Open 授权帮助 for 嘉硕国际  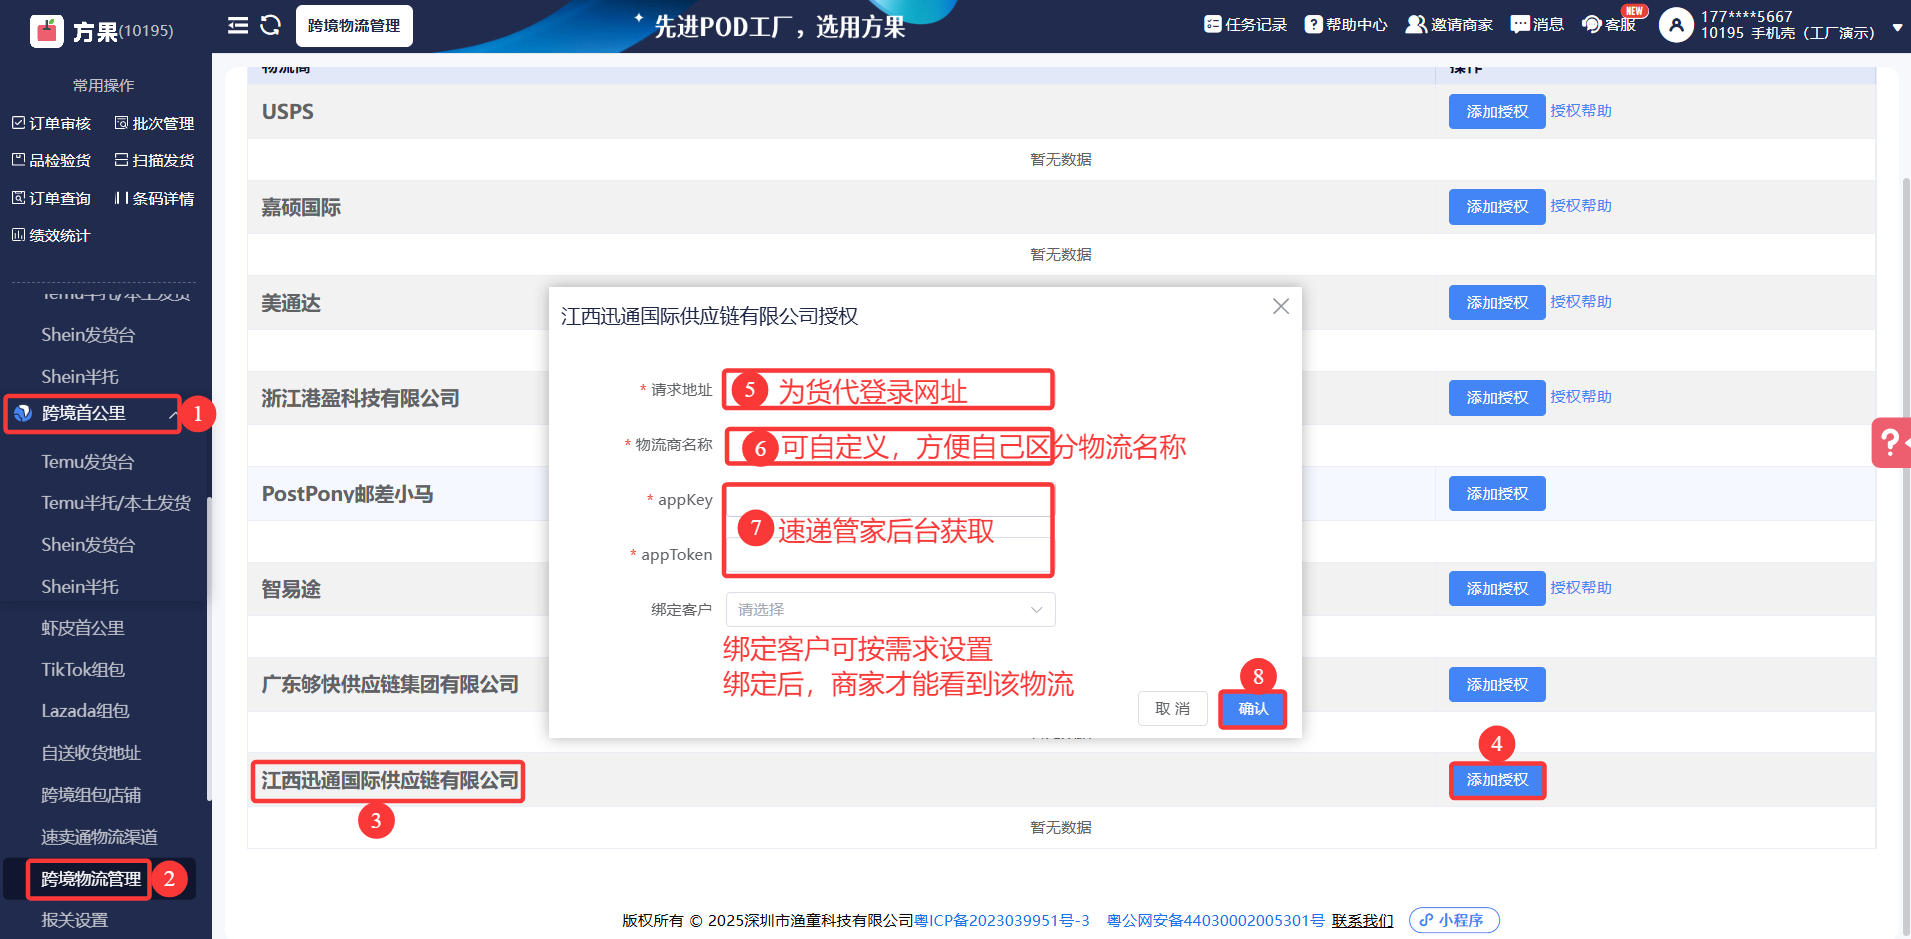pyautogui.click(x=1581, y=206)
